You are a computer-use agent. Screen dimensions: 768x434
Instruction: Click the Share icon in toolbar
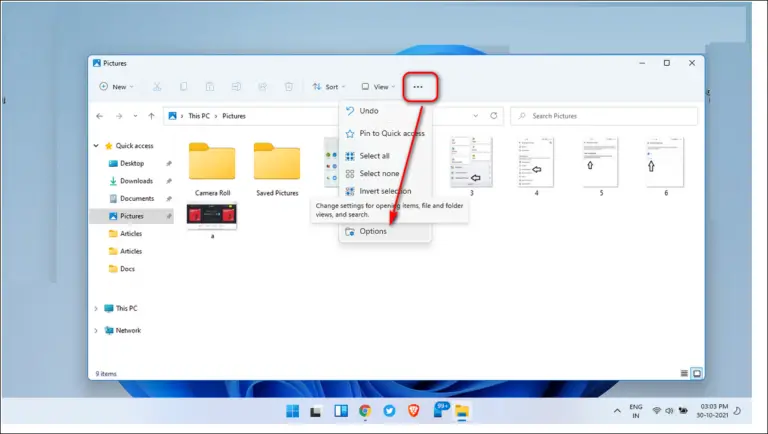click(263, 87)
